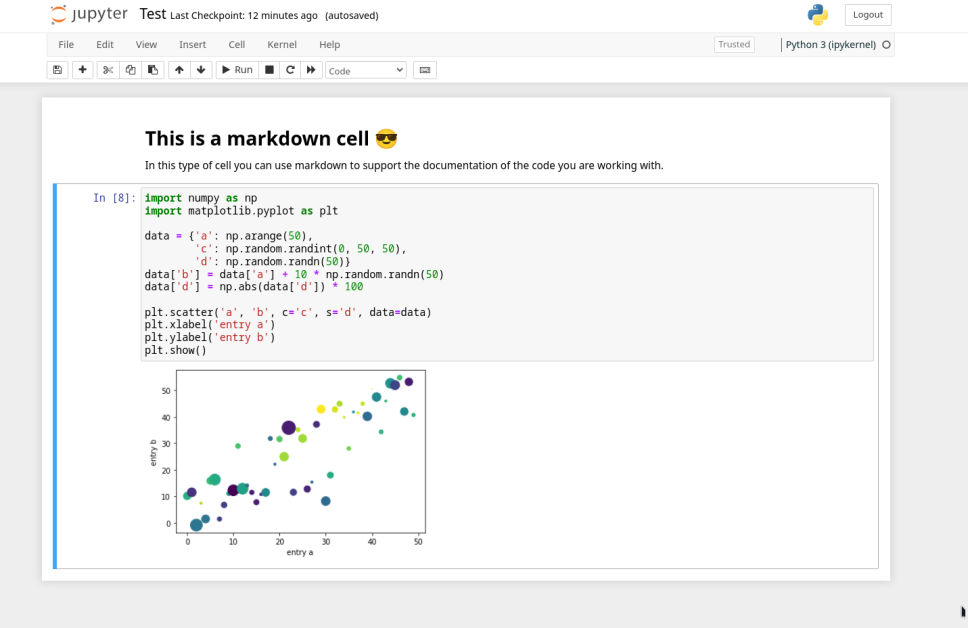Rename the notebook title Test
Screen dimensions: 968x628
click(x=152, y=14)
